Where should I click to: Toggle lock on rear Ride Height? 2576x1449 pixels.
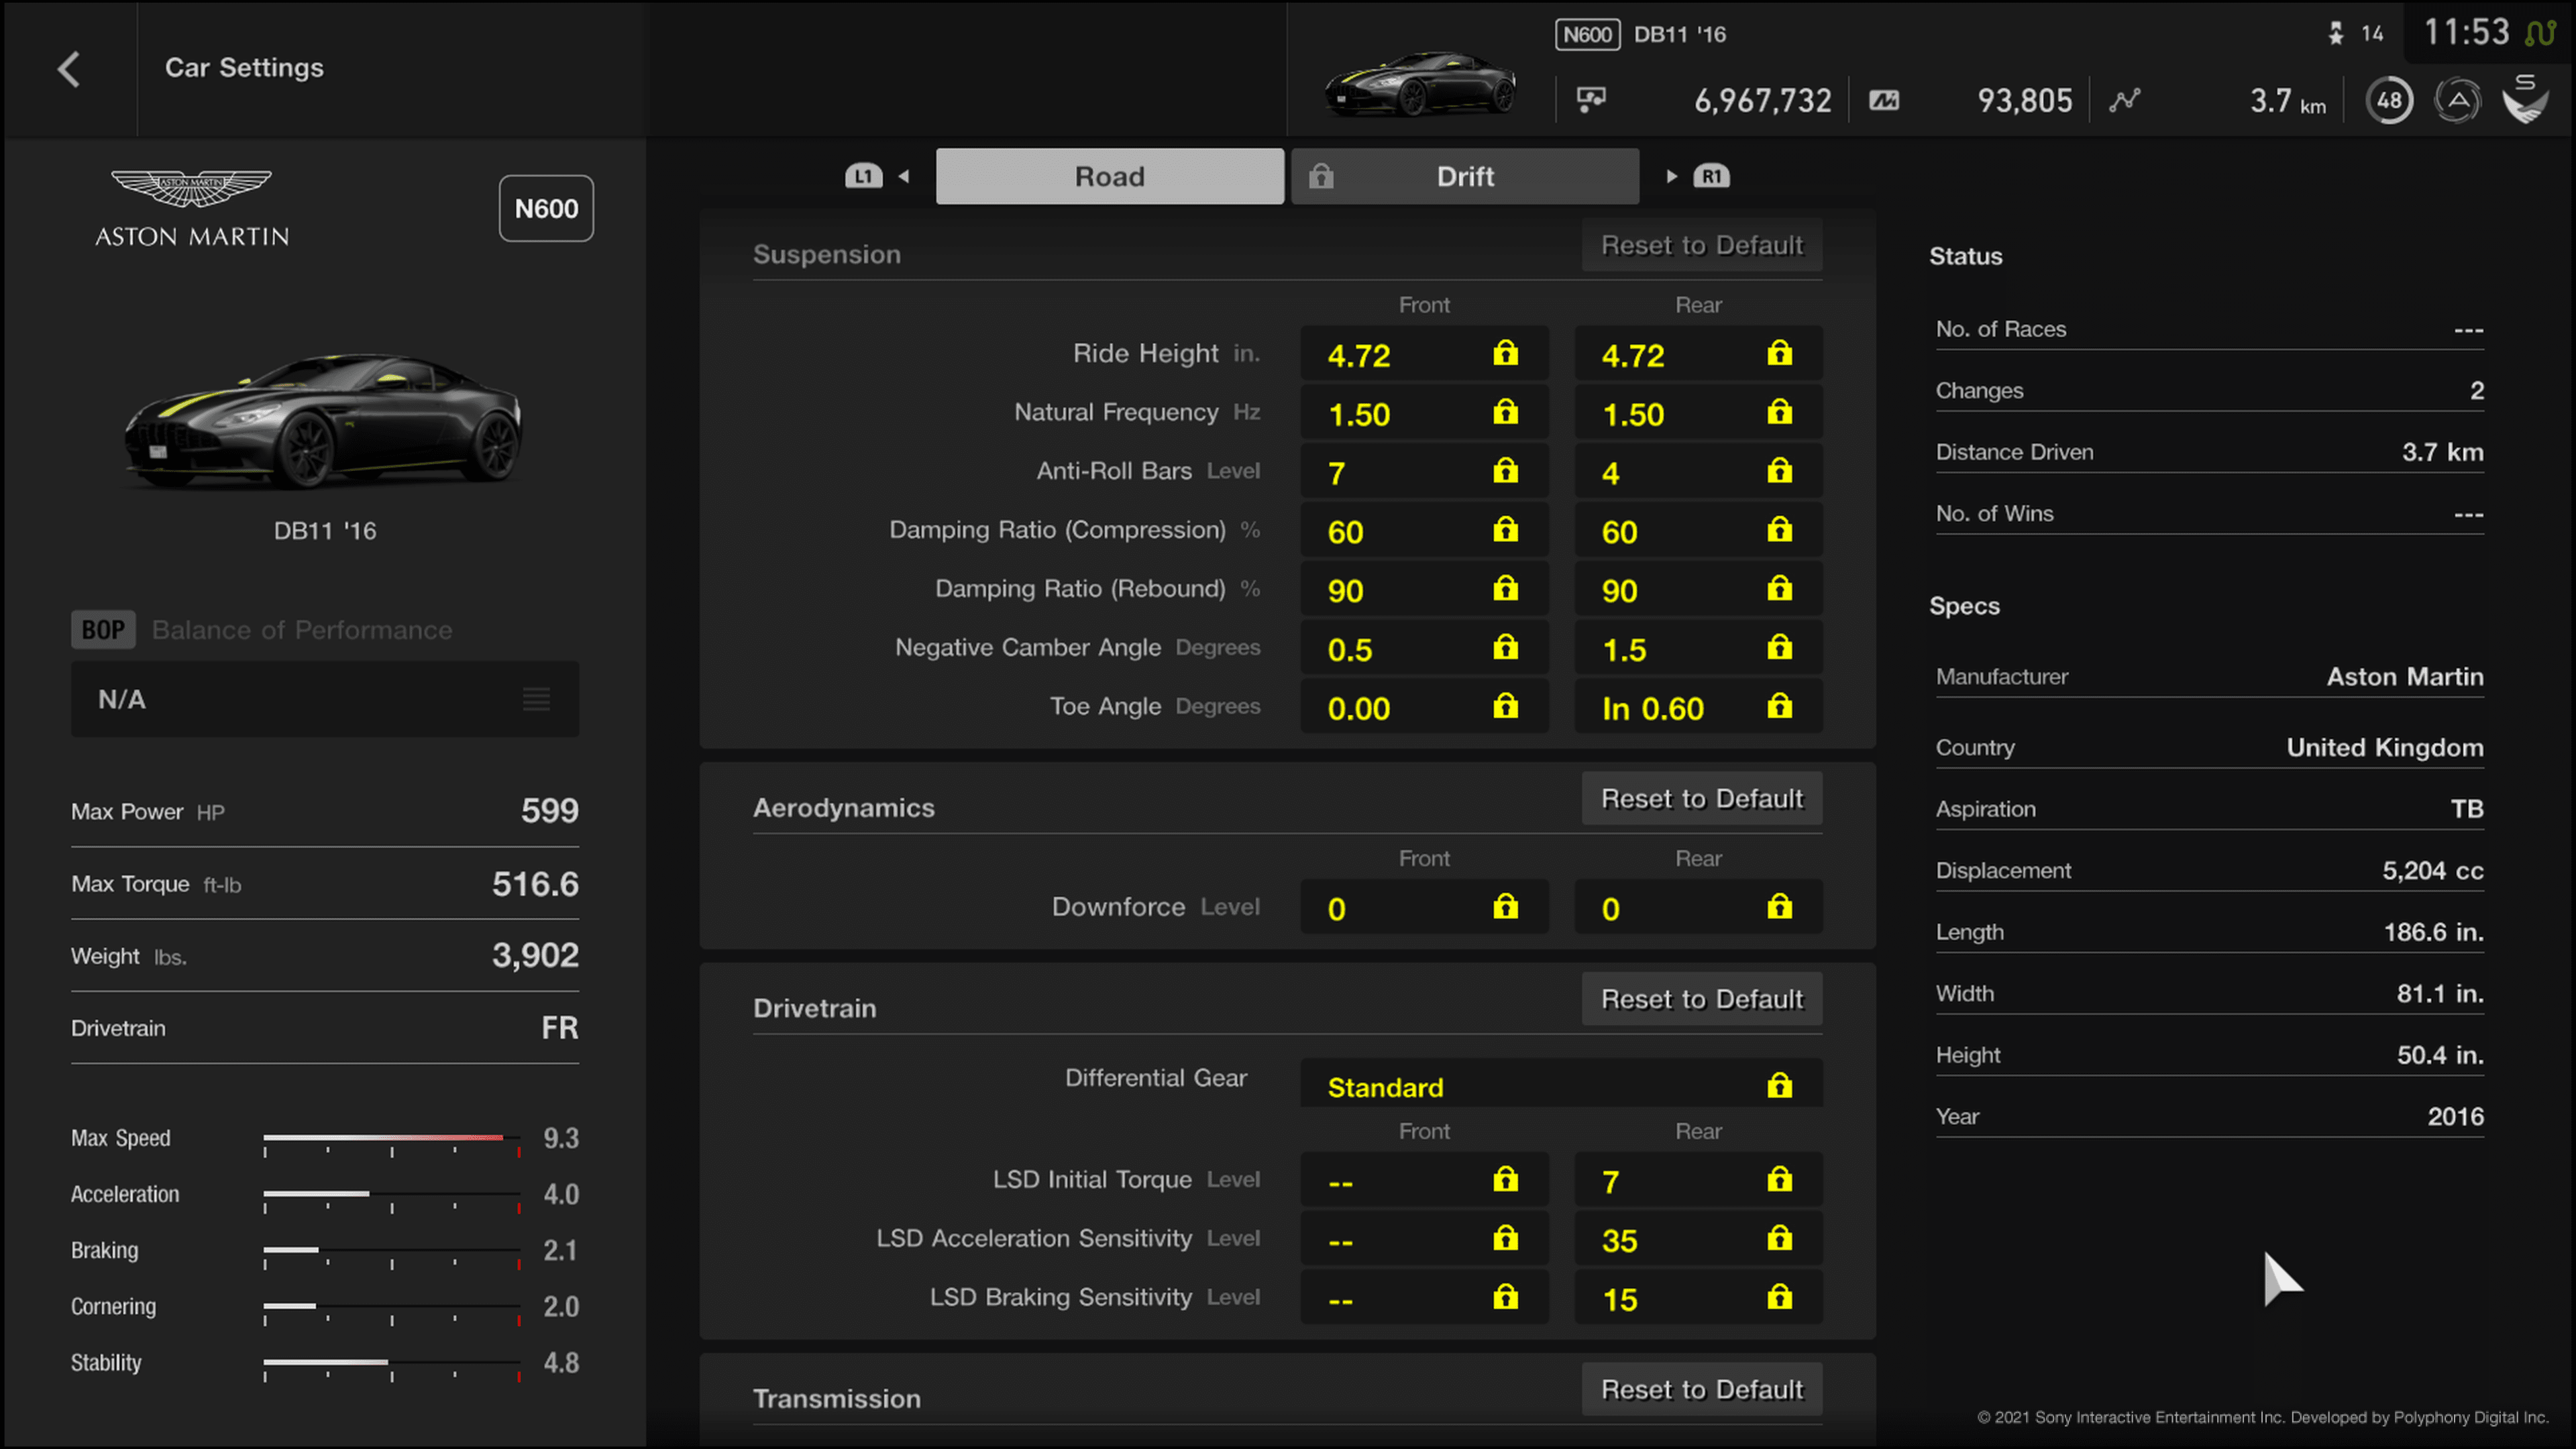coord(1779,353)
